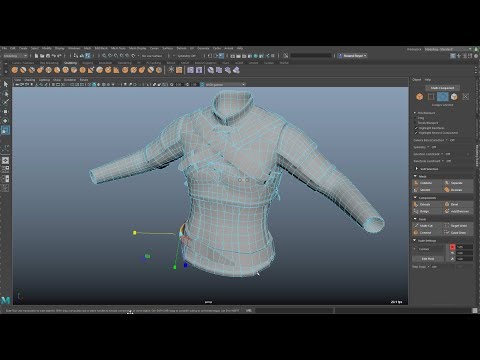Toggle snap to grids icon
The image size is (480, 360).
(x=104, y=56)
